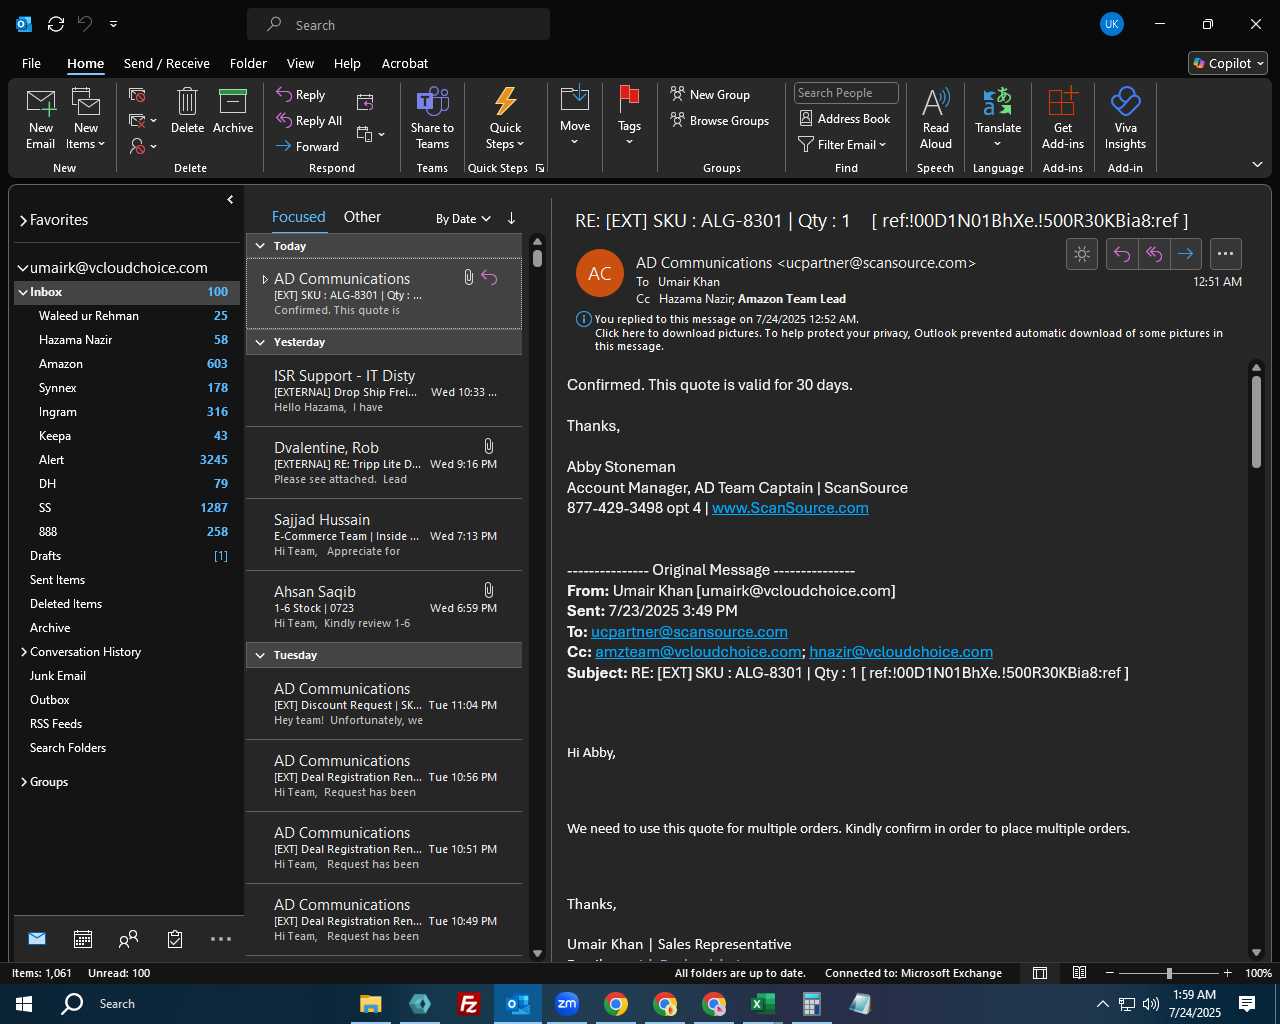Expand the Groups section

[24, 782]
